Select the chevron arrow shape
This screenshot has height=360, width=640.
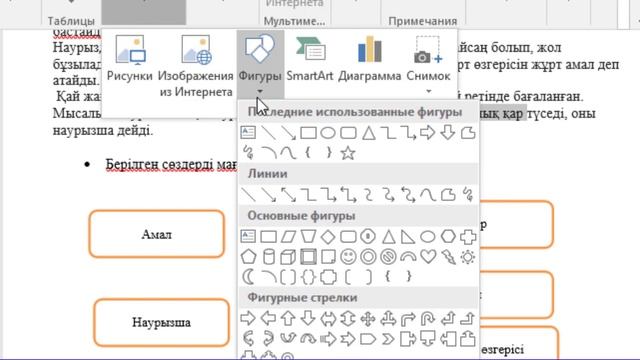pyautogui.click(x=388, y=339)
